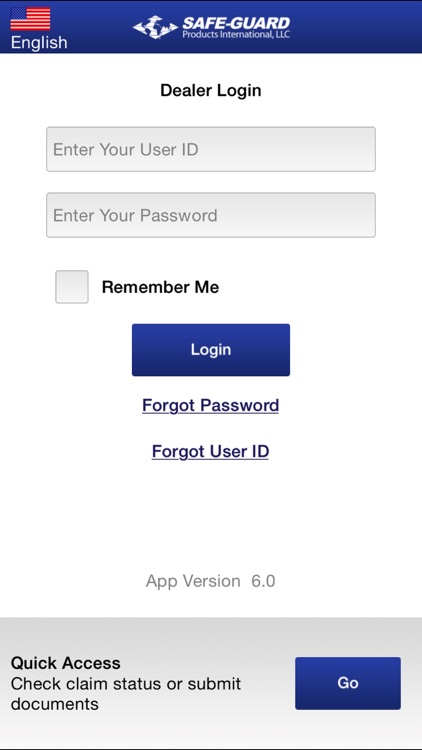This screenshot has height=750, width=422.
Task: Open the Forgot User ID link
Action: point(210,452)
